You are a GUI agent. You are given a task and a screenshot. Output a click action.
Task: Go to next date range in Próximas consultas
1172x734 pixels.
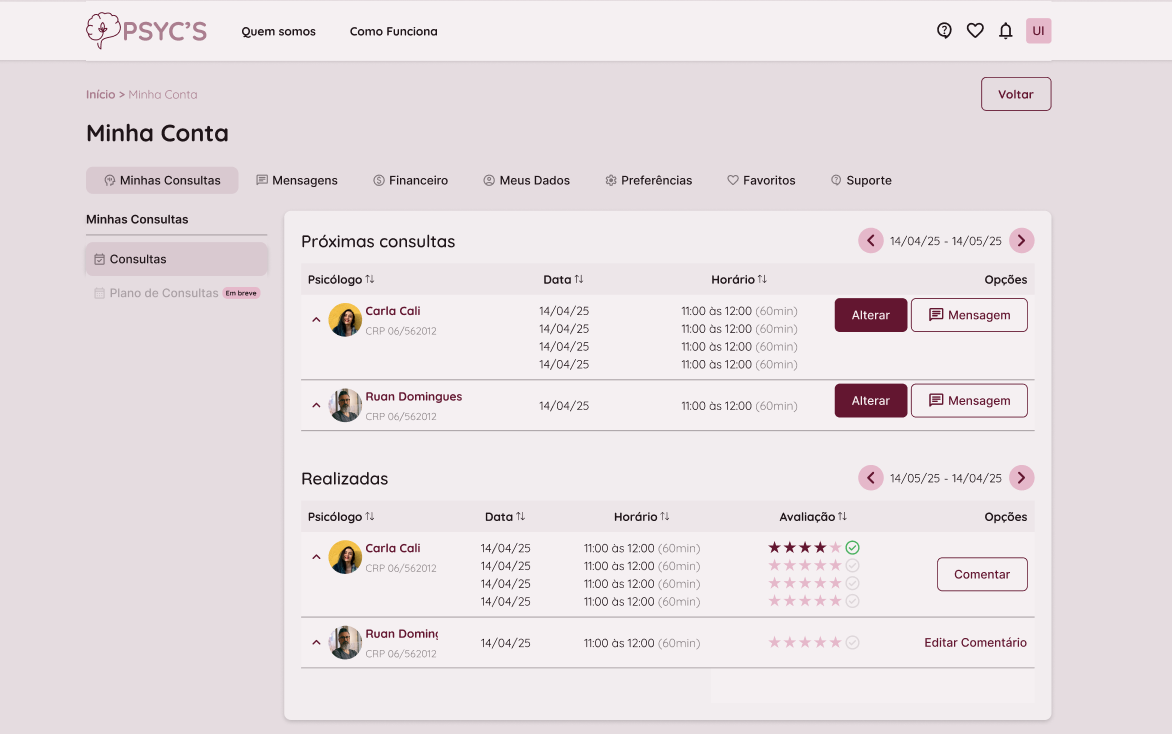[1021, 241]
